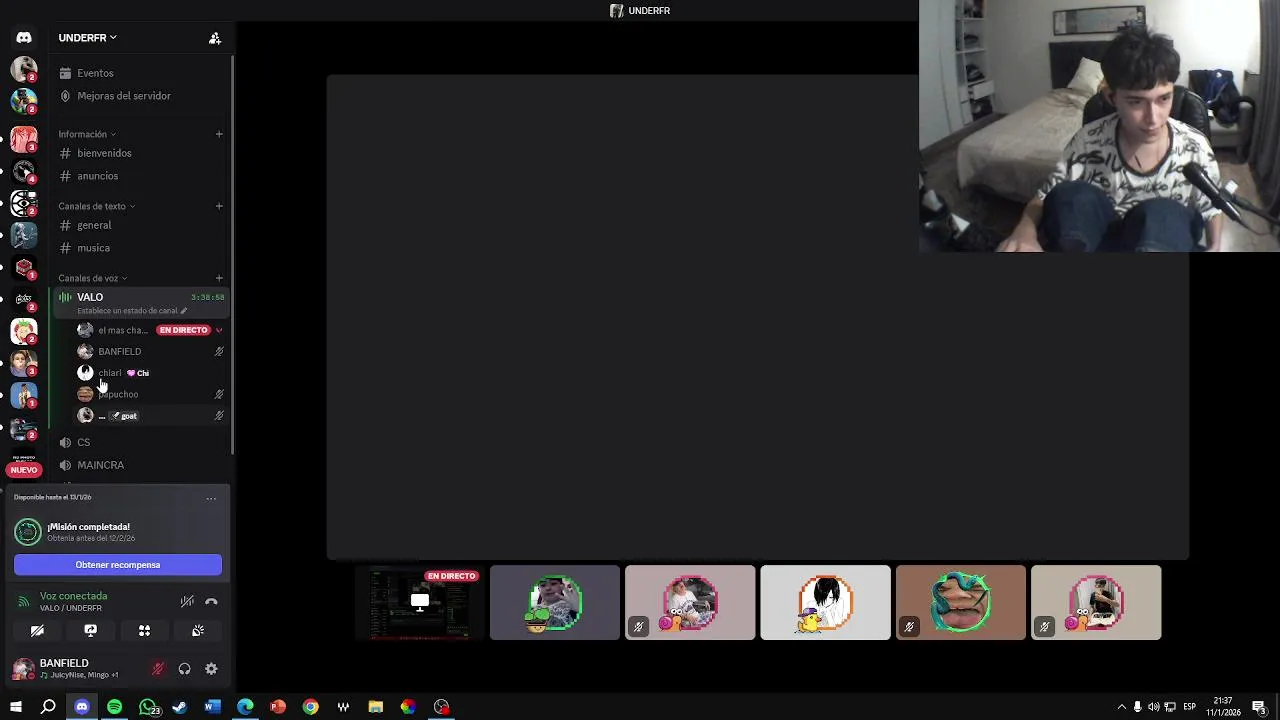Open Mejoras del servidor
This screenshot has height=720, width=1280.
(141, 96)
